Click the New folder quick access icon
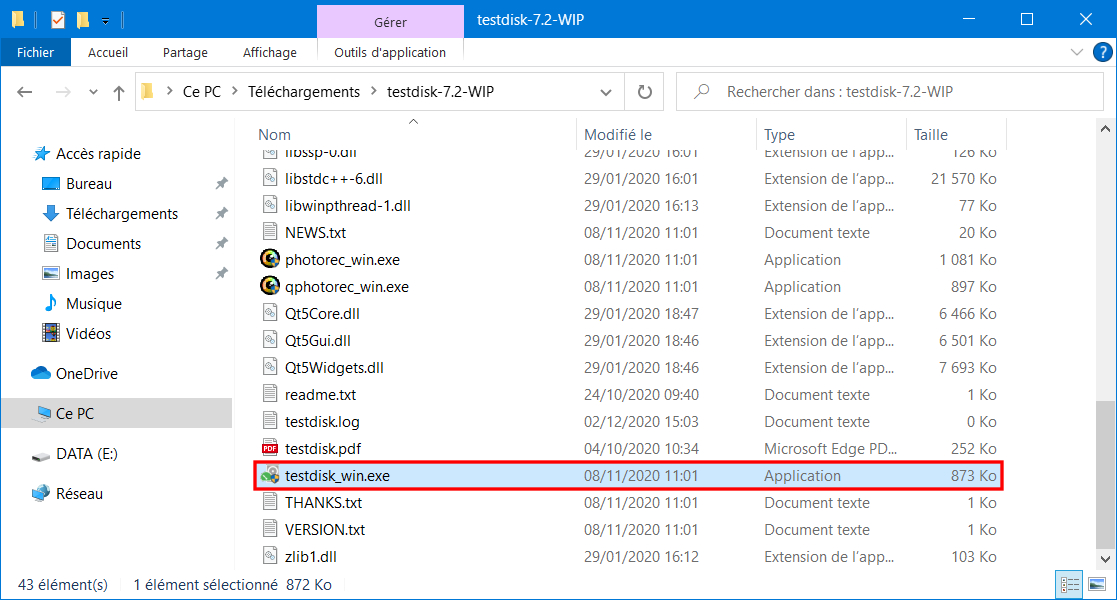 click(x=83, y=20)
